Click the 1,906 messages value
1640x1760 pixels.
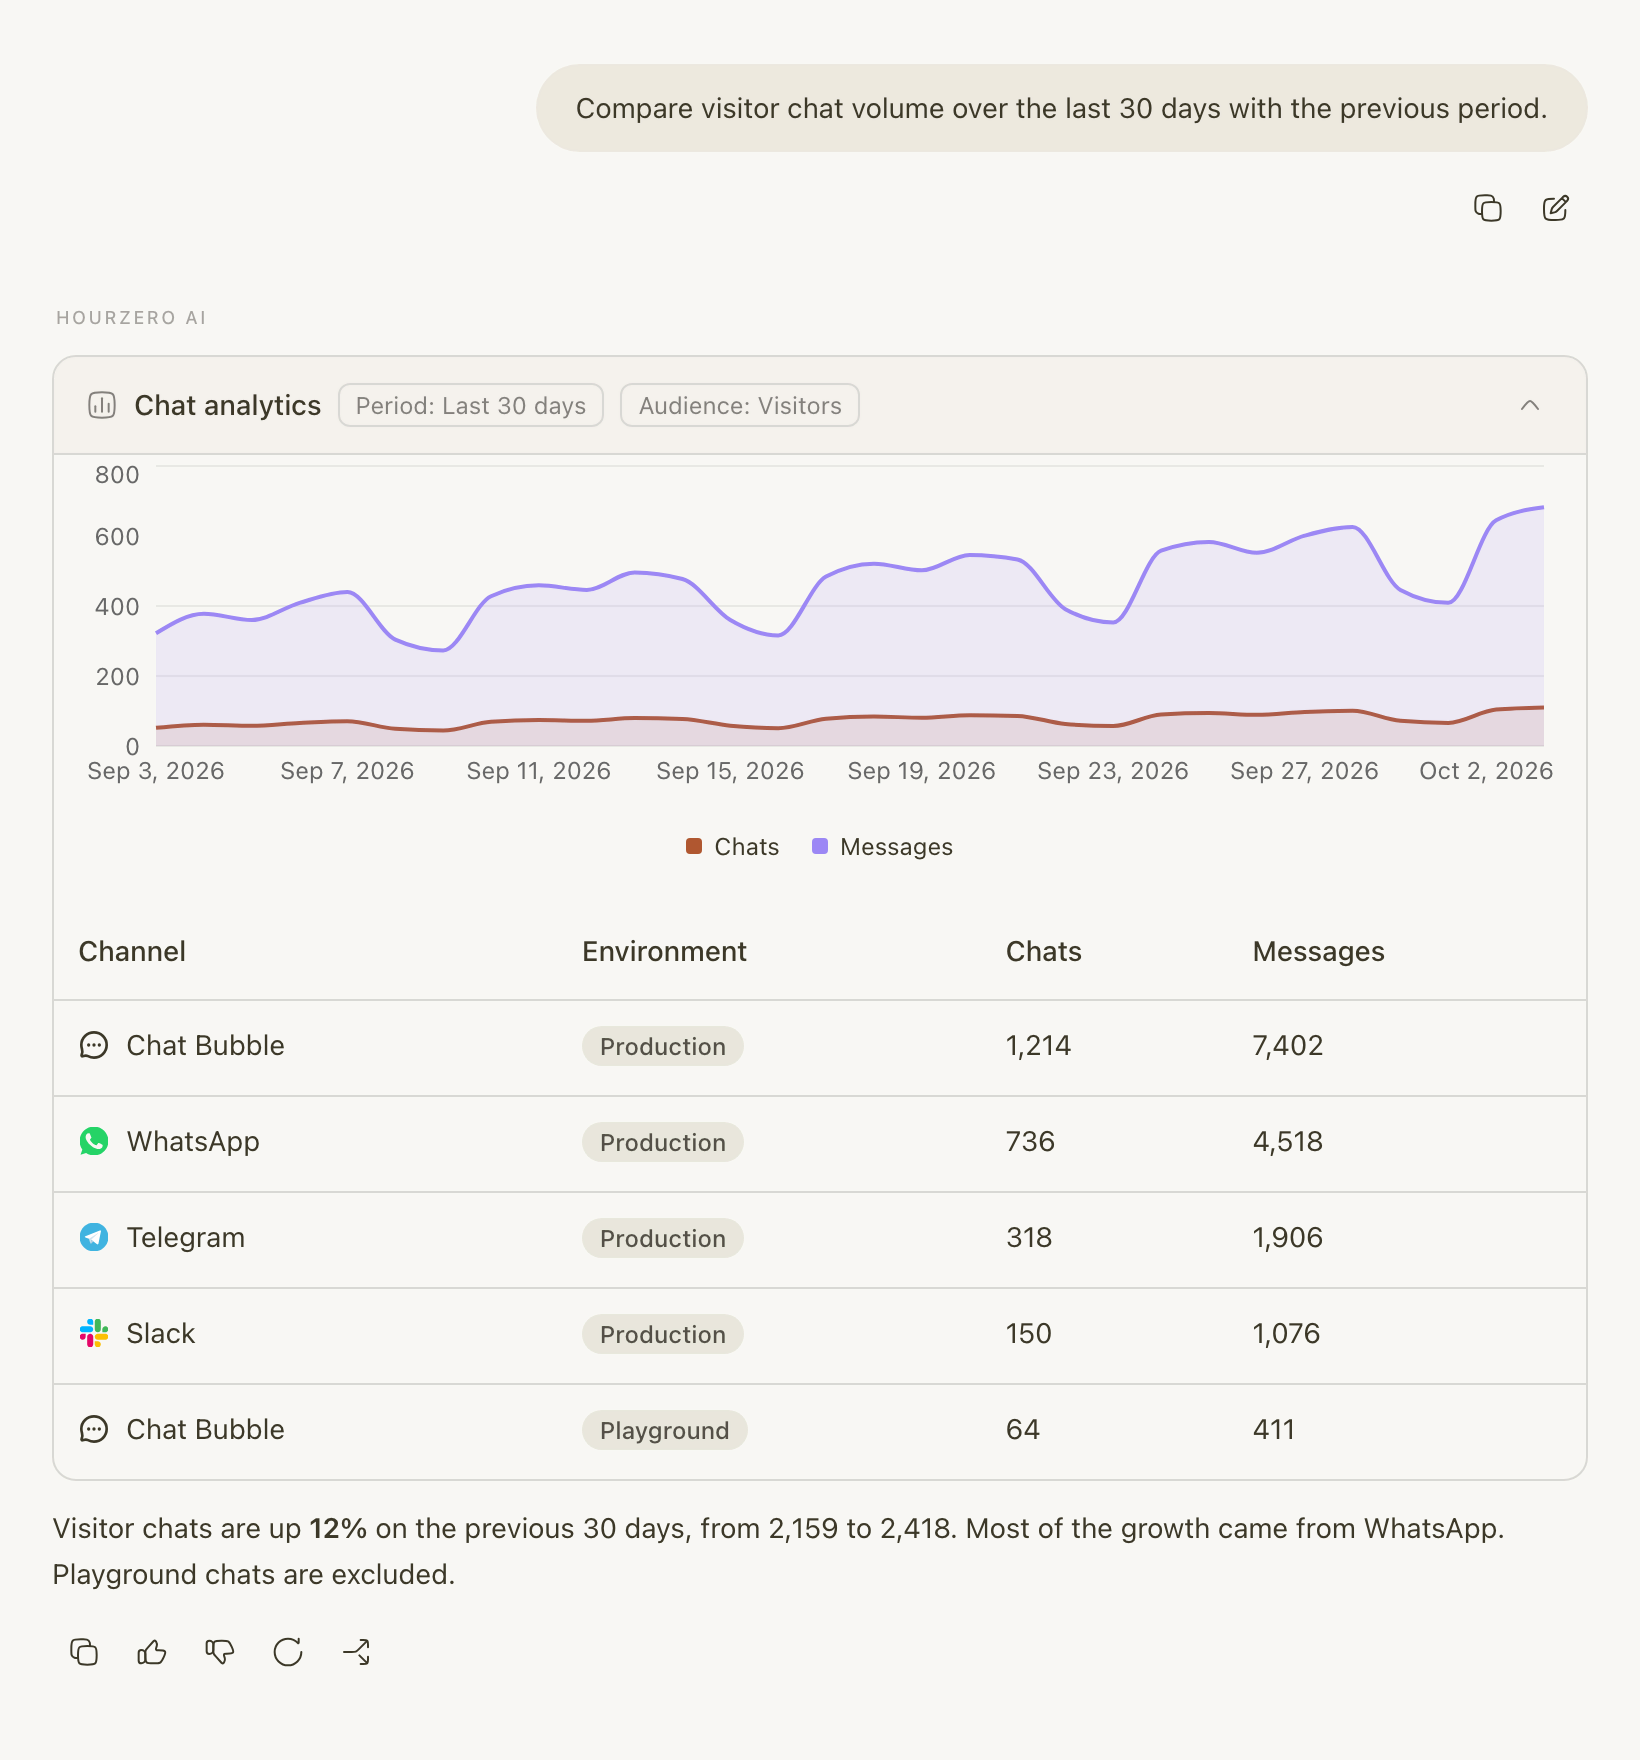[x=1288, y=1238]
